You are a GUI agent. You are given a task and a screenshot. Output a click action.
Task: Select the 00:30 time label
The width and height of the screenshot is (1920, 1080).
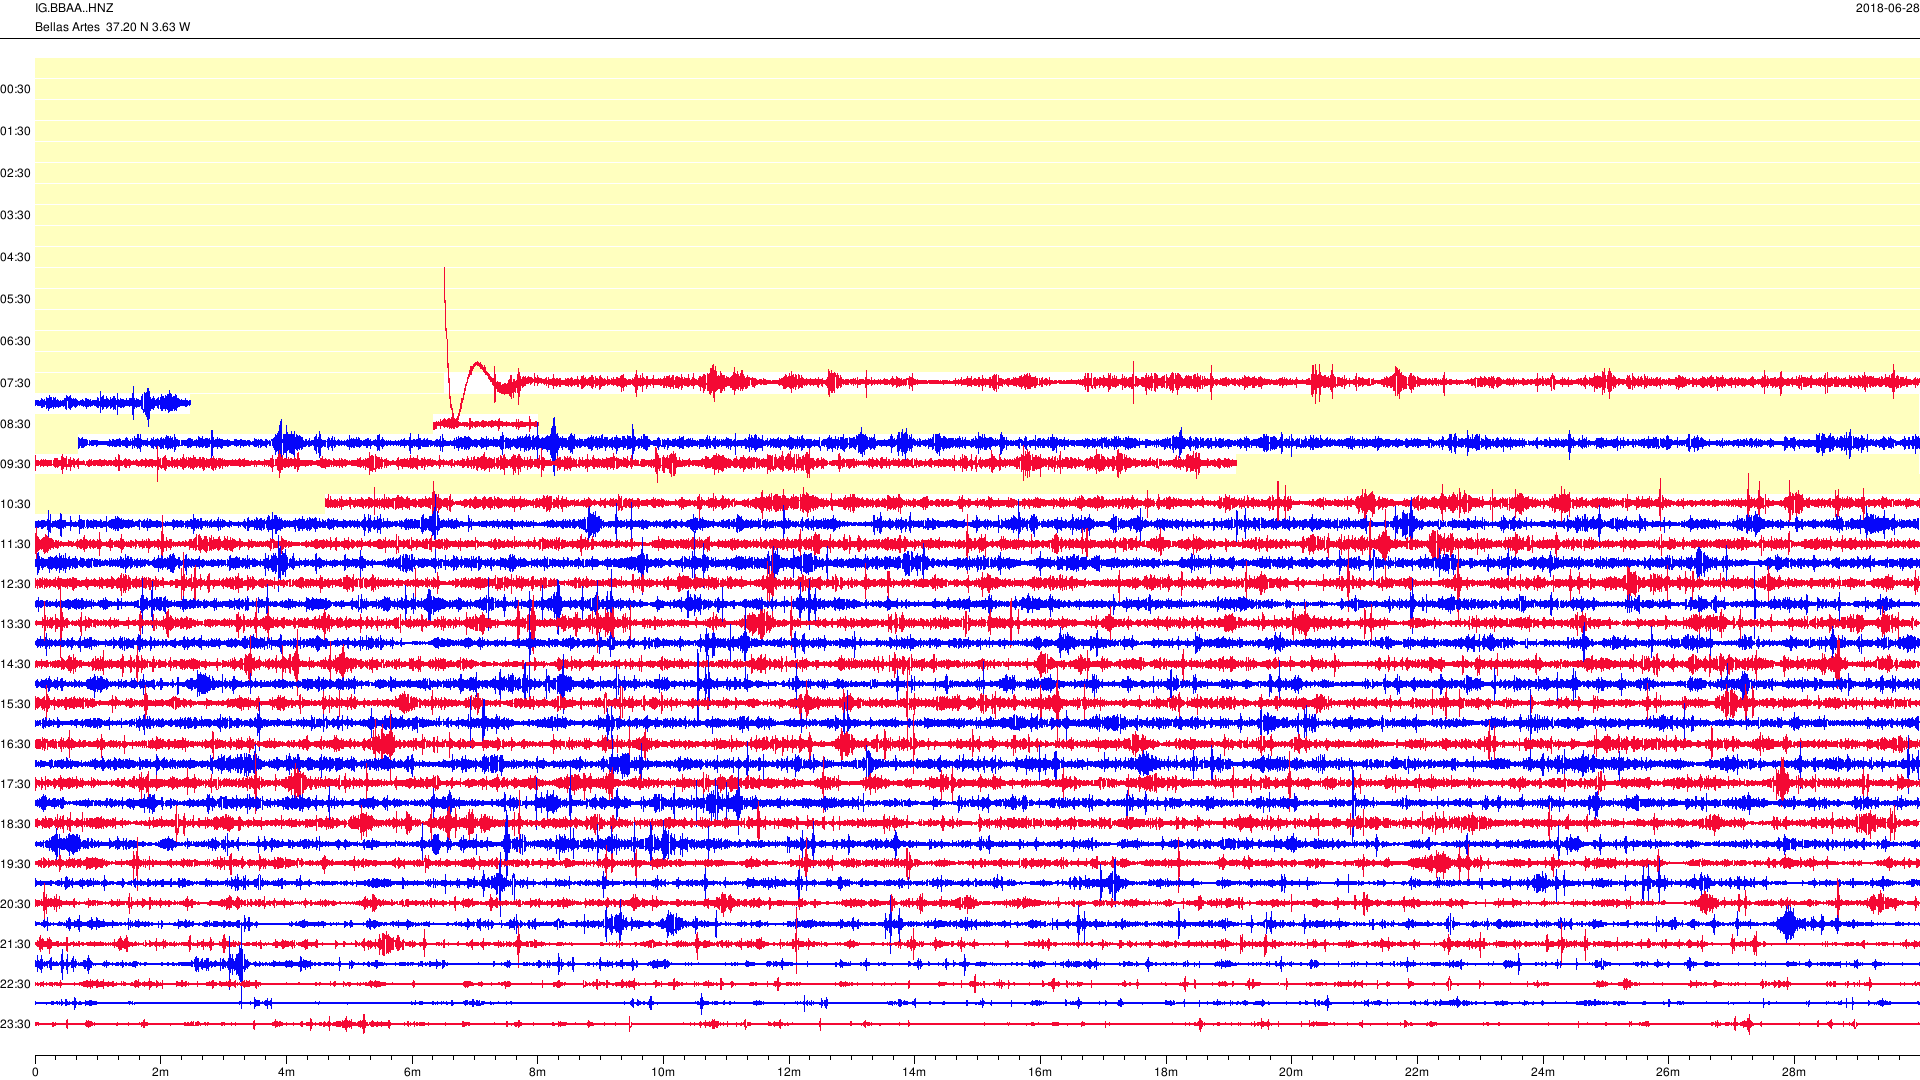pos(15,89)
